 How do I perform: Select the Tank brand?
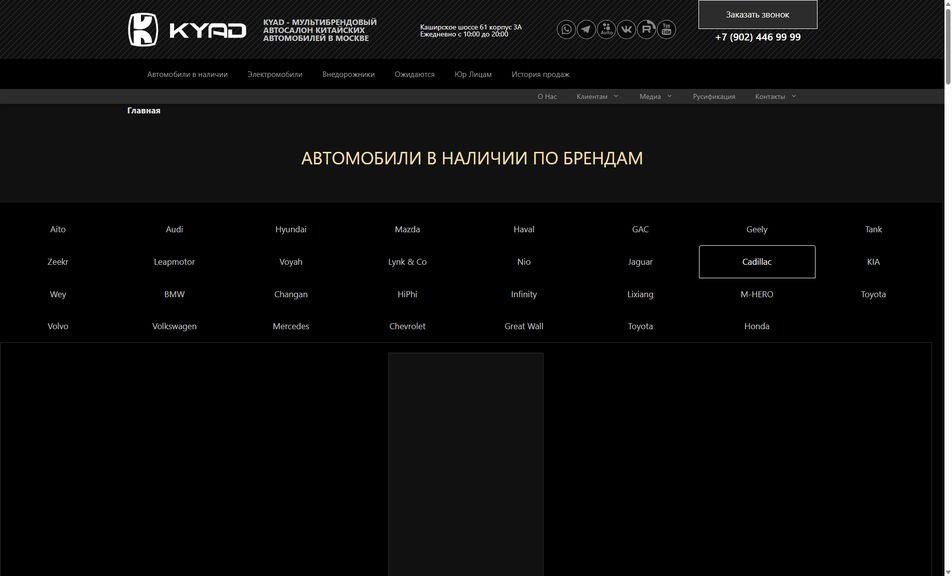tap(874, 229)
